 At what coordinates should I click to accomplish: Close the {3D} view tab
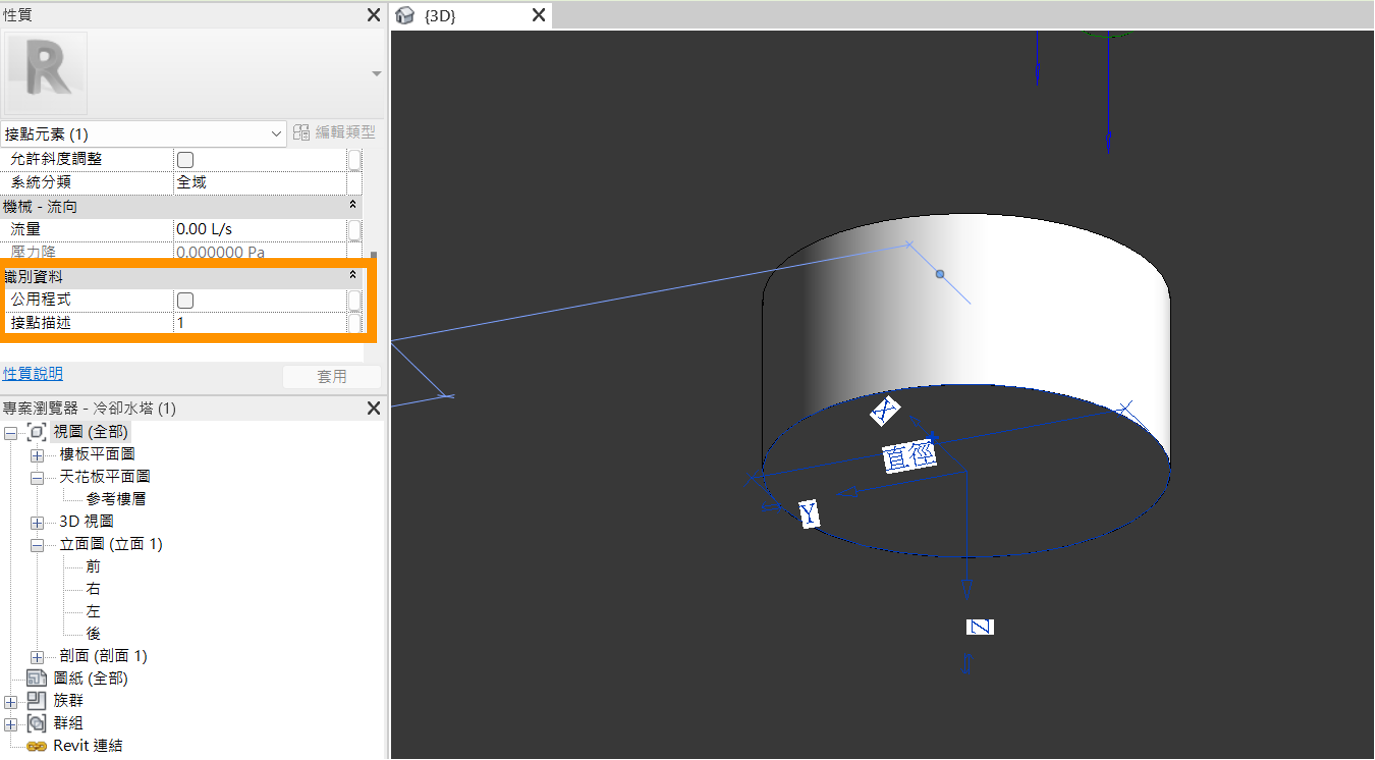click(538, 15)
